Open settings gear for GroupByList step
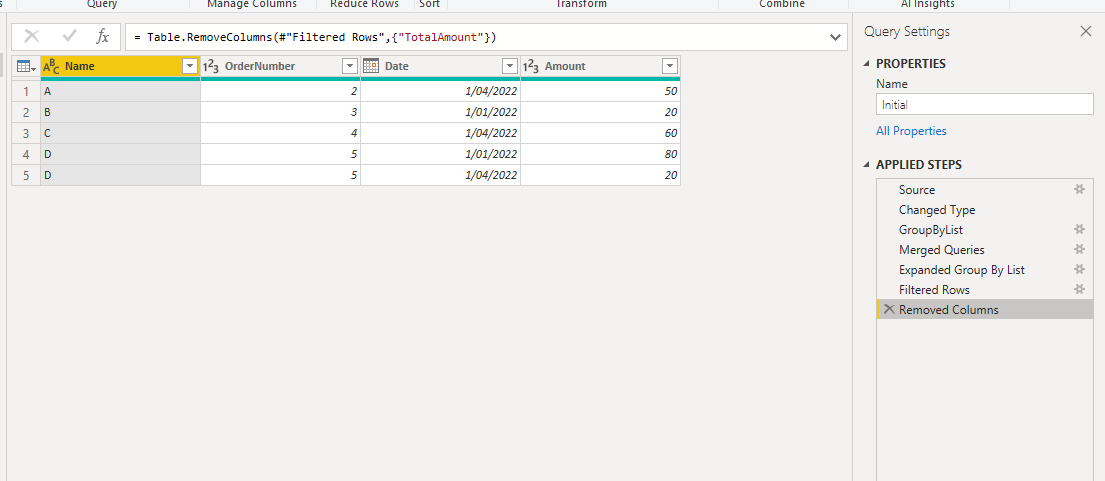This screenshot has height=481, width=1105. click(1078, 230)
